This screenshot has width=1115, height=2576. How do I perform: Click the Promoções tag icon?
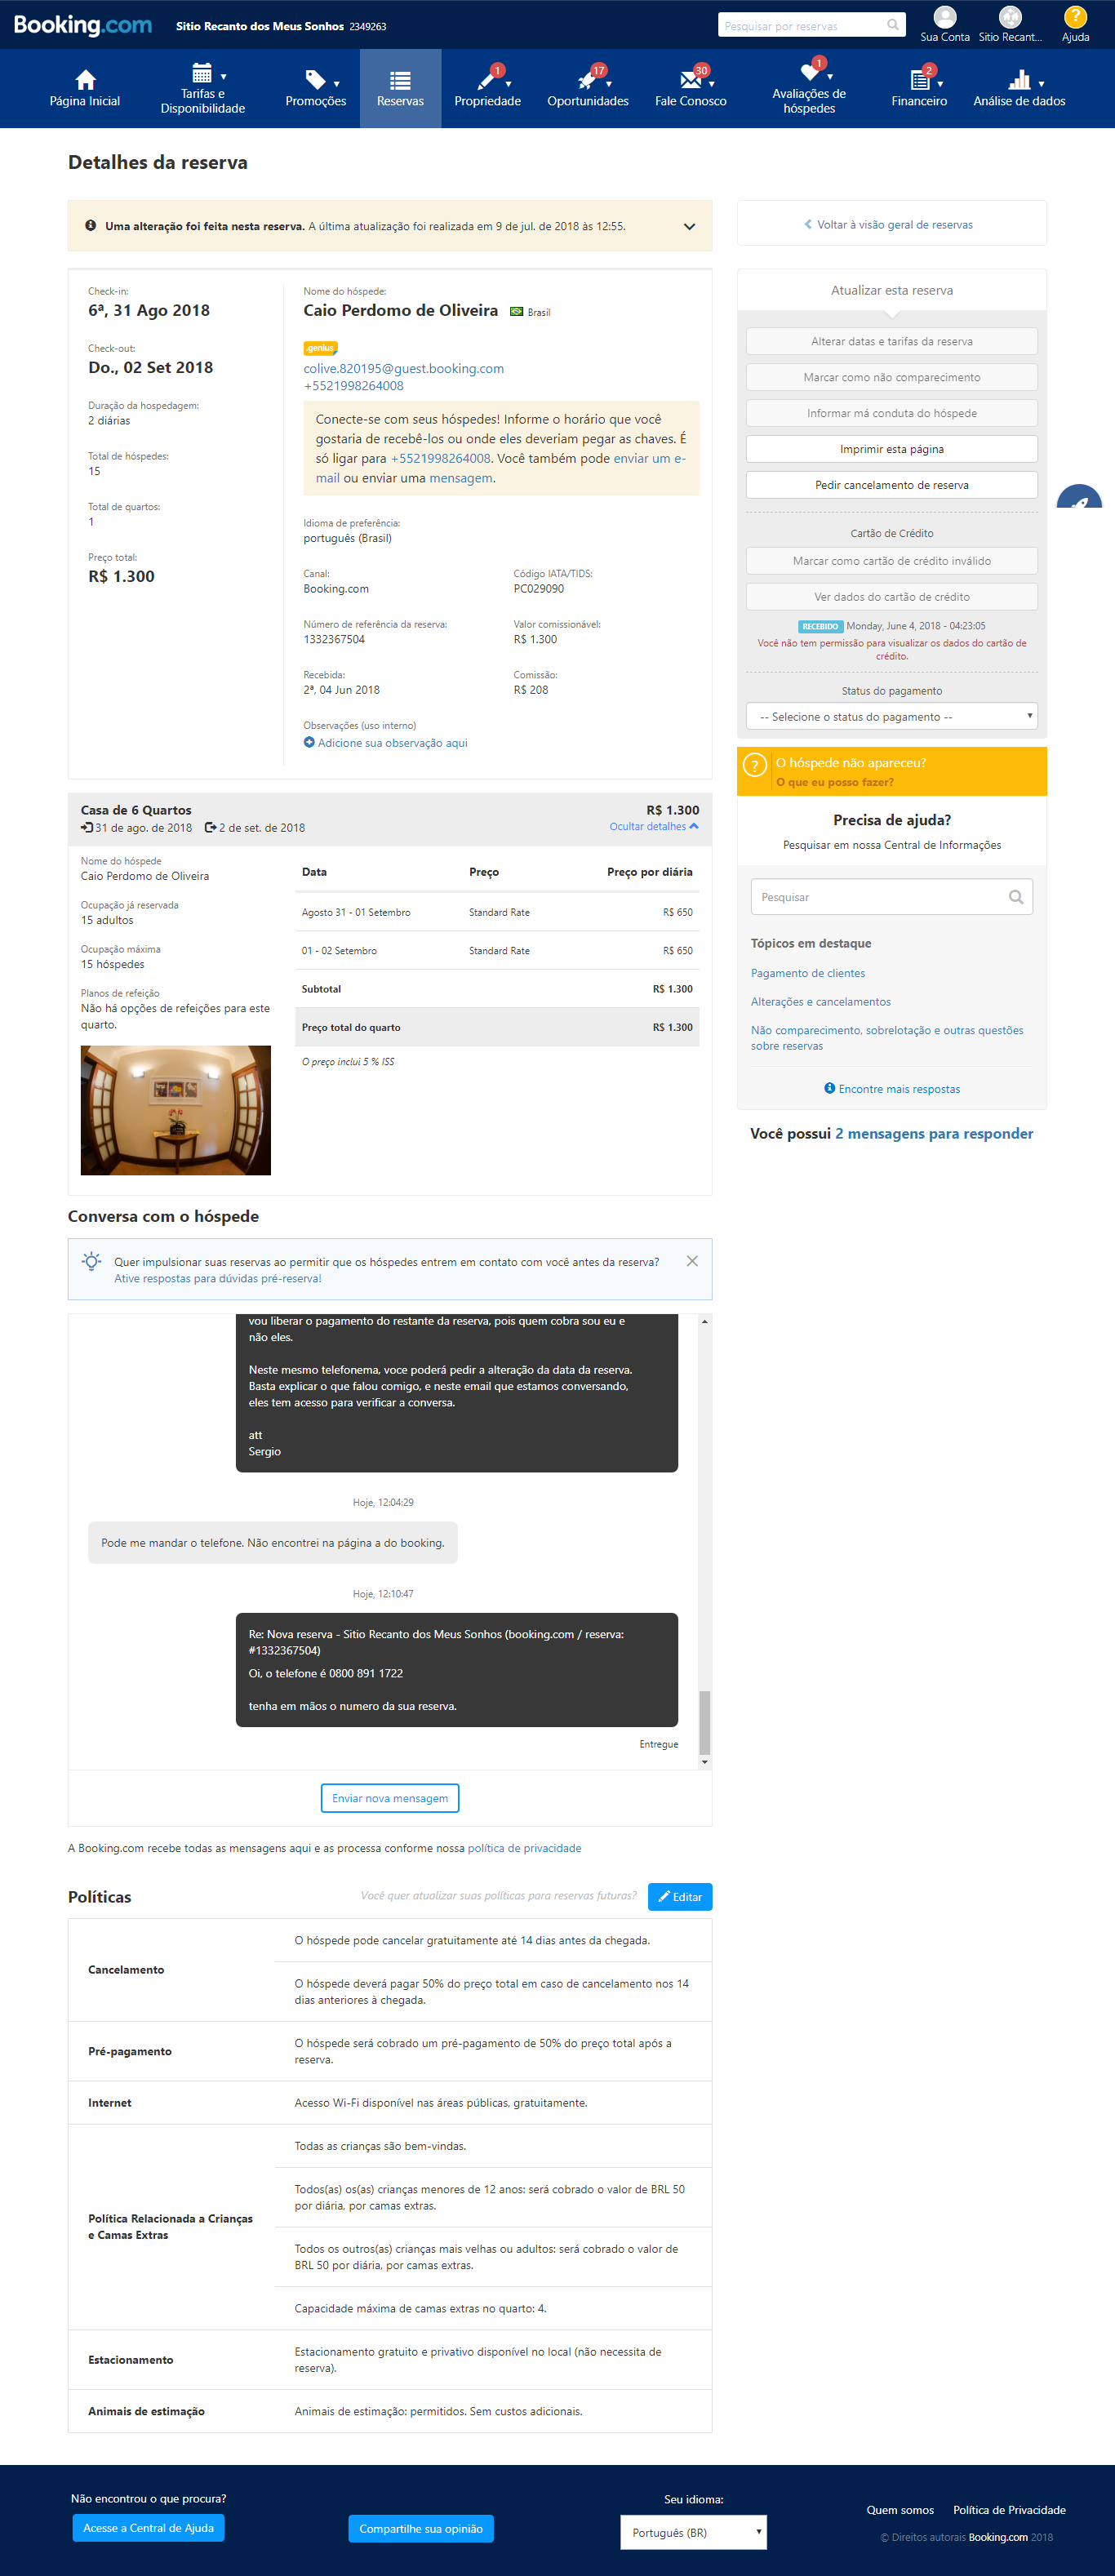315,79
